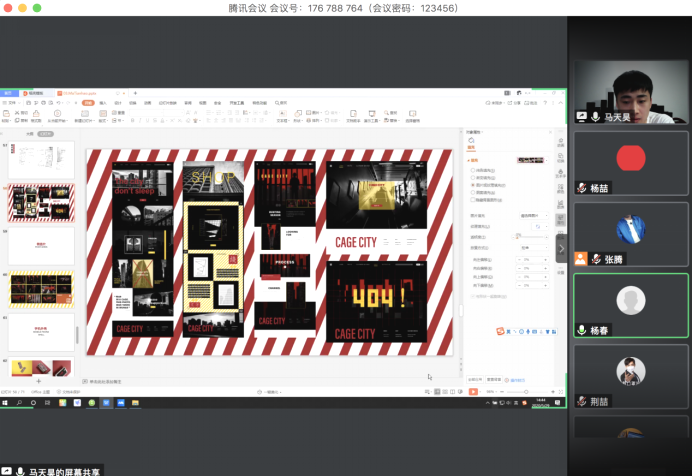This screenshot has width=692, height=476.
Task: Select the 纯色填充 solid fill radio button
Action: tap(472, 170)
